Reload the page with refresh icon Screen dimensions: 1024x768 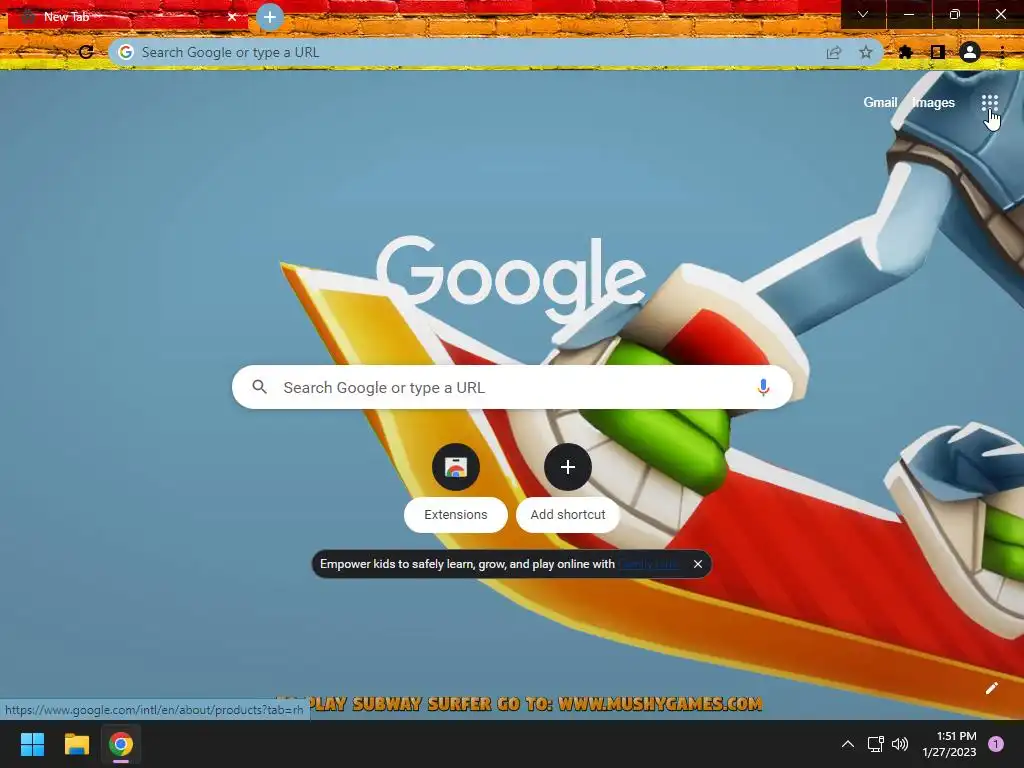[86, 52]
